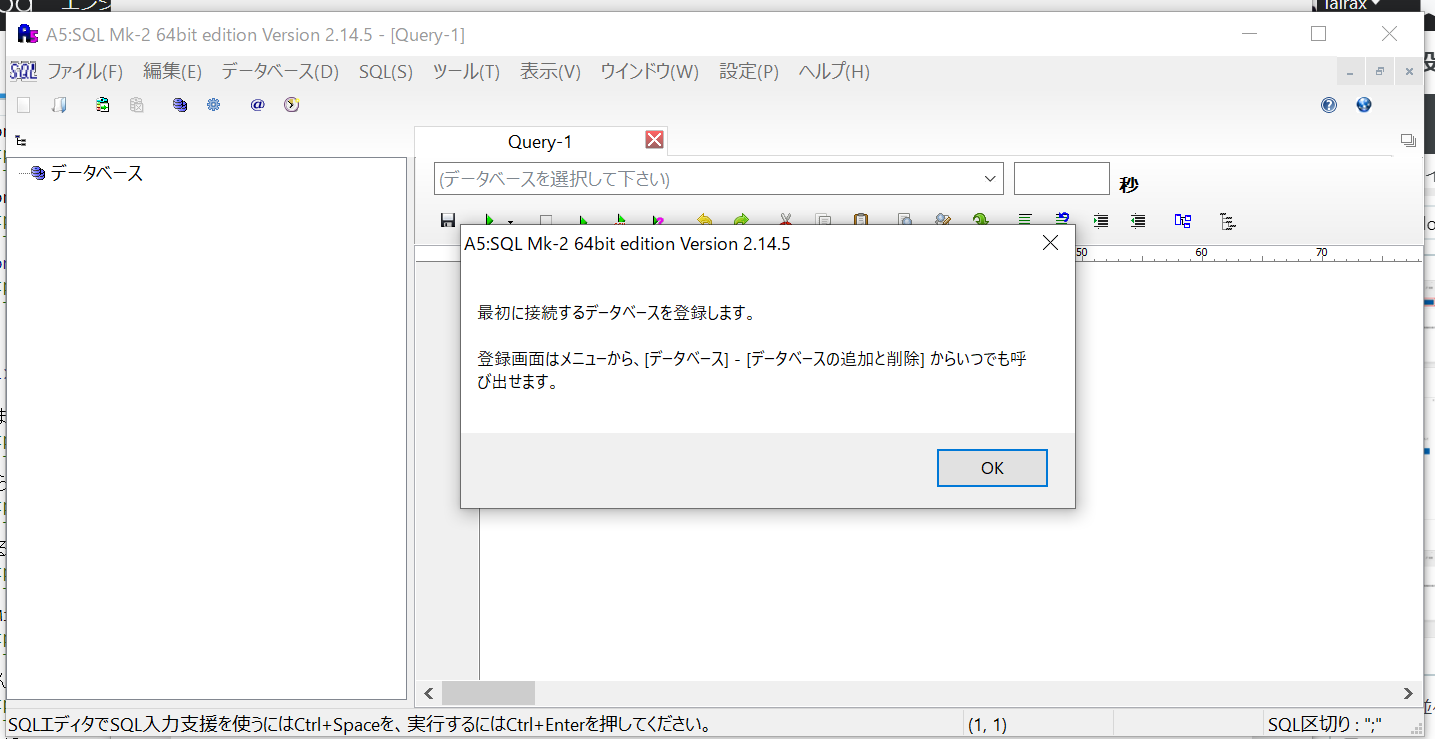Open the 表示(V) menu
This screenshot has height=739, width=1435.
coord(550,72)
